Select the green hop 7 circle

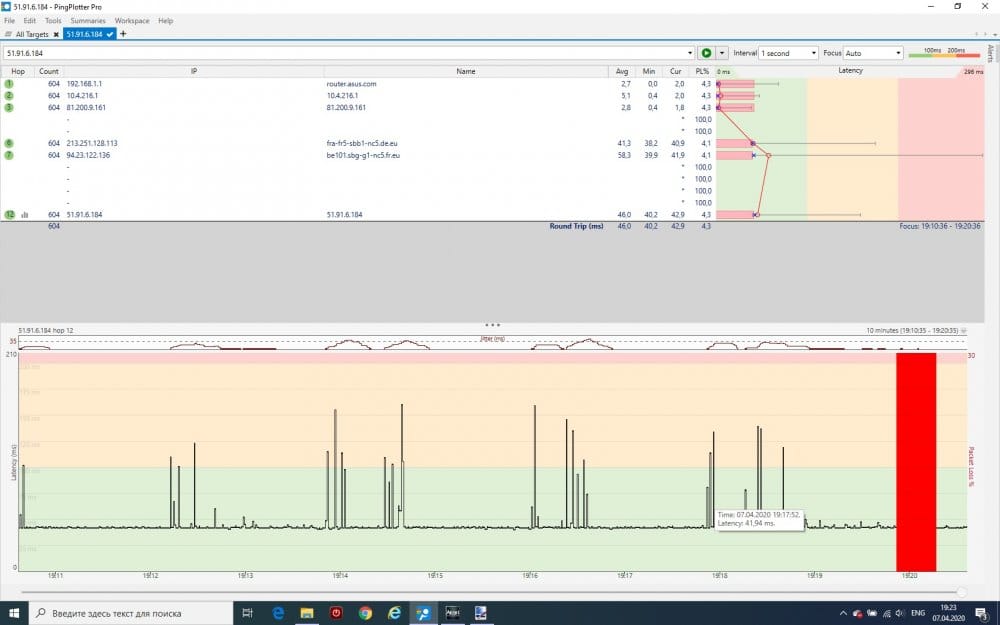coord(9,155)
